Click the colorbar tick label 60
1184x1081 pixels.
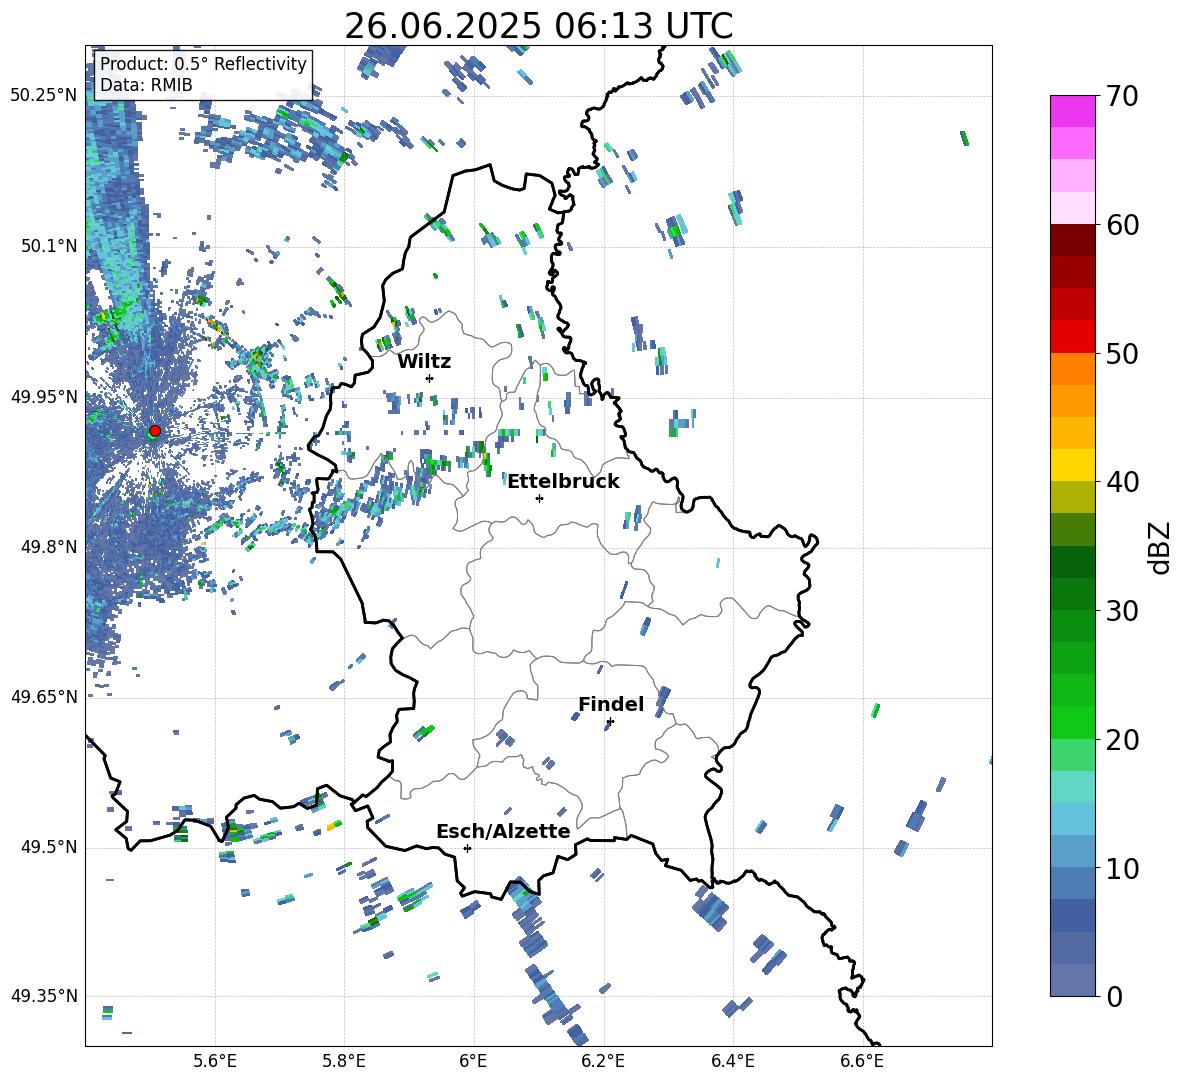(x=1122, y=225)
